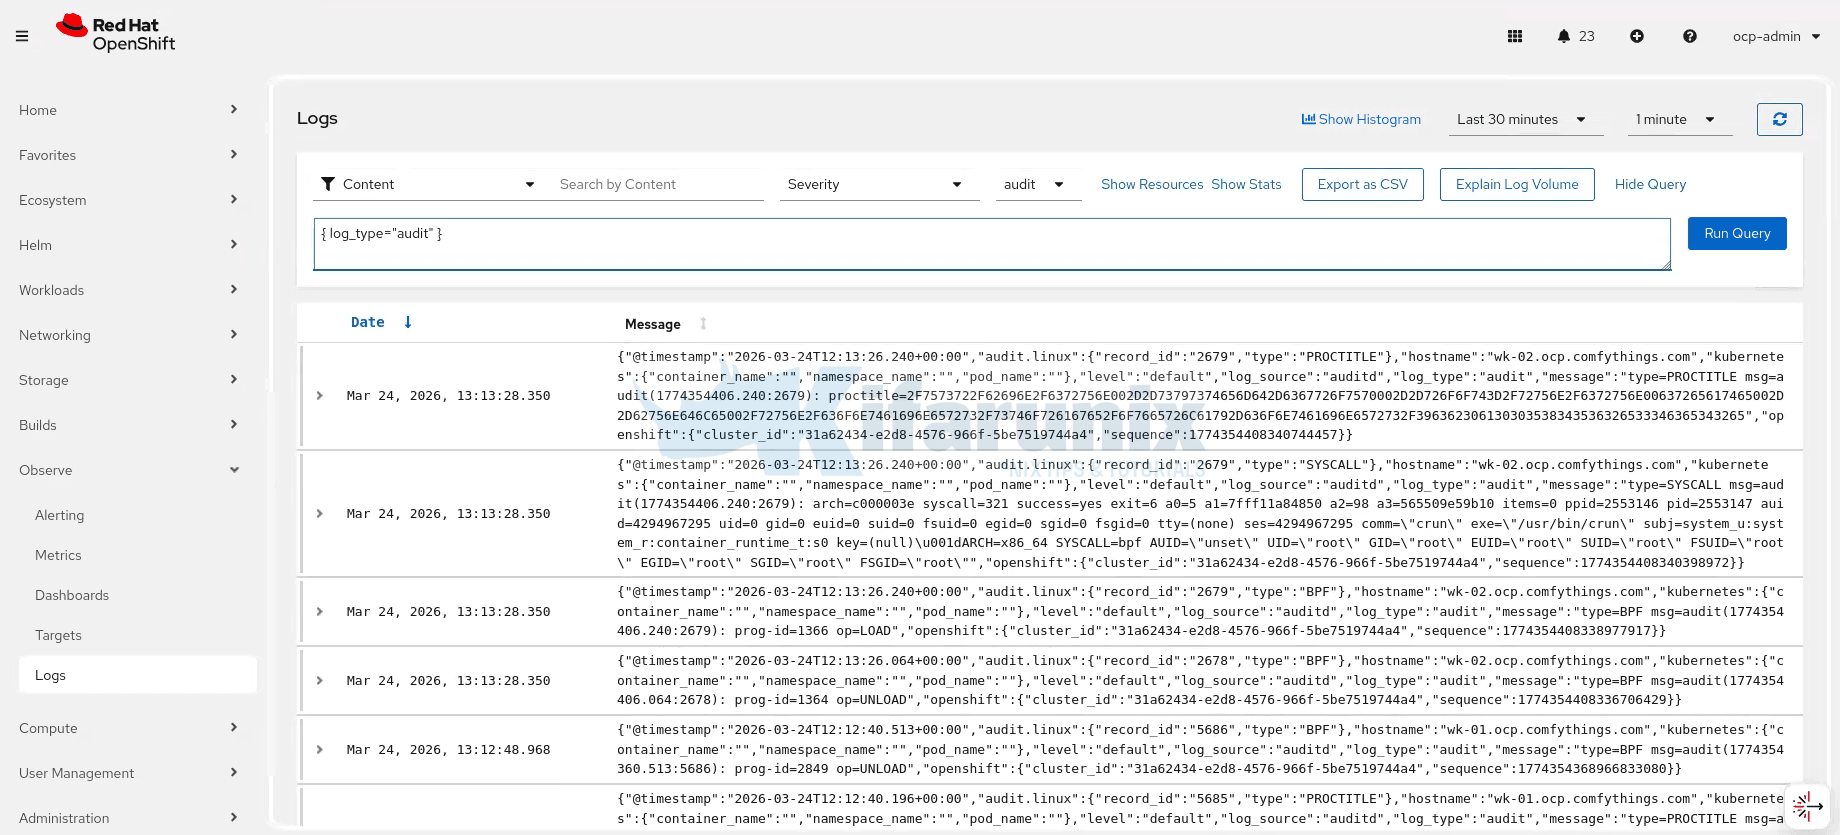Expand the Workloads navigation section
This screenshot has height=835, width=1840.
128,290
